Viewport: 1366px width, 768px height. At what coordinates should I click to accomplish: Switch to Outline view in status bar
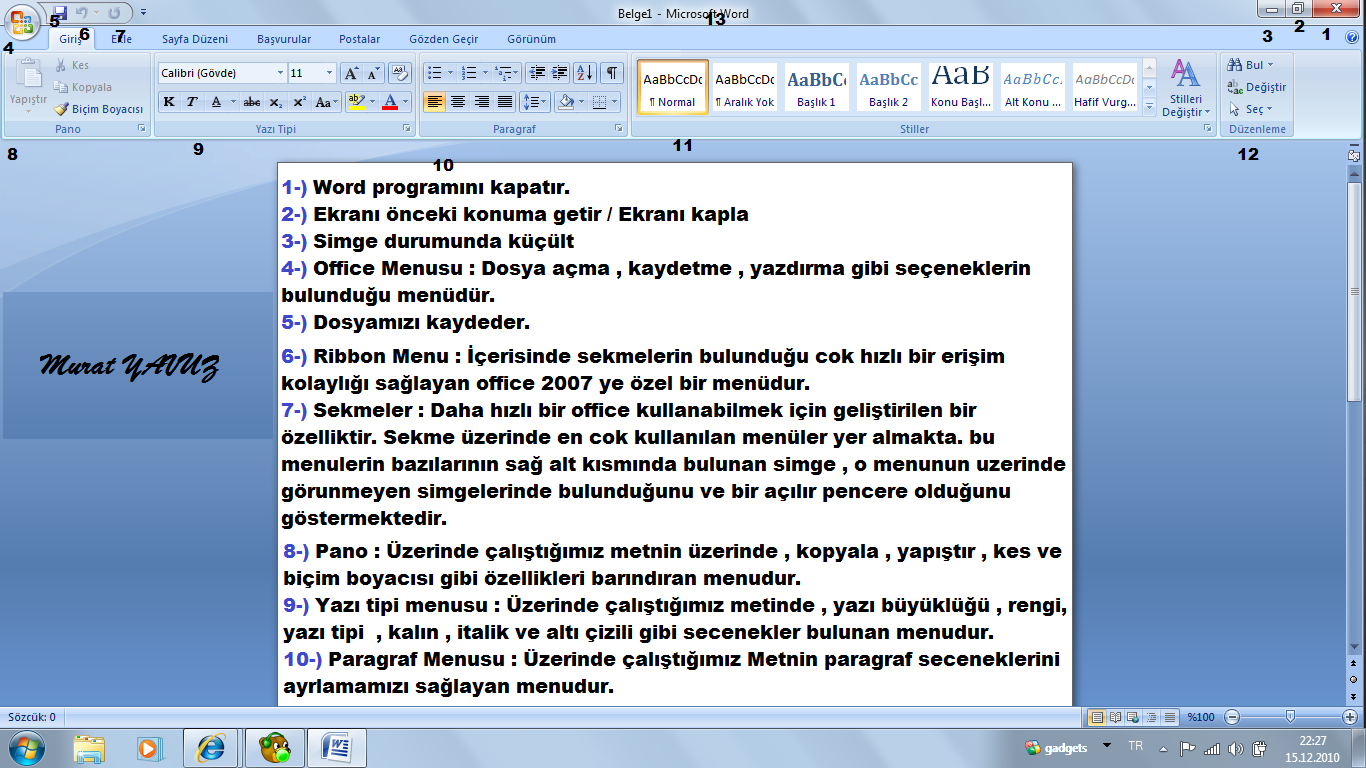(1151, 717)
